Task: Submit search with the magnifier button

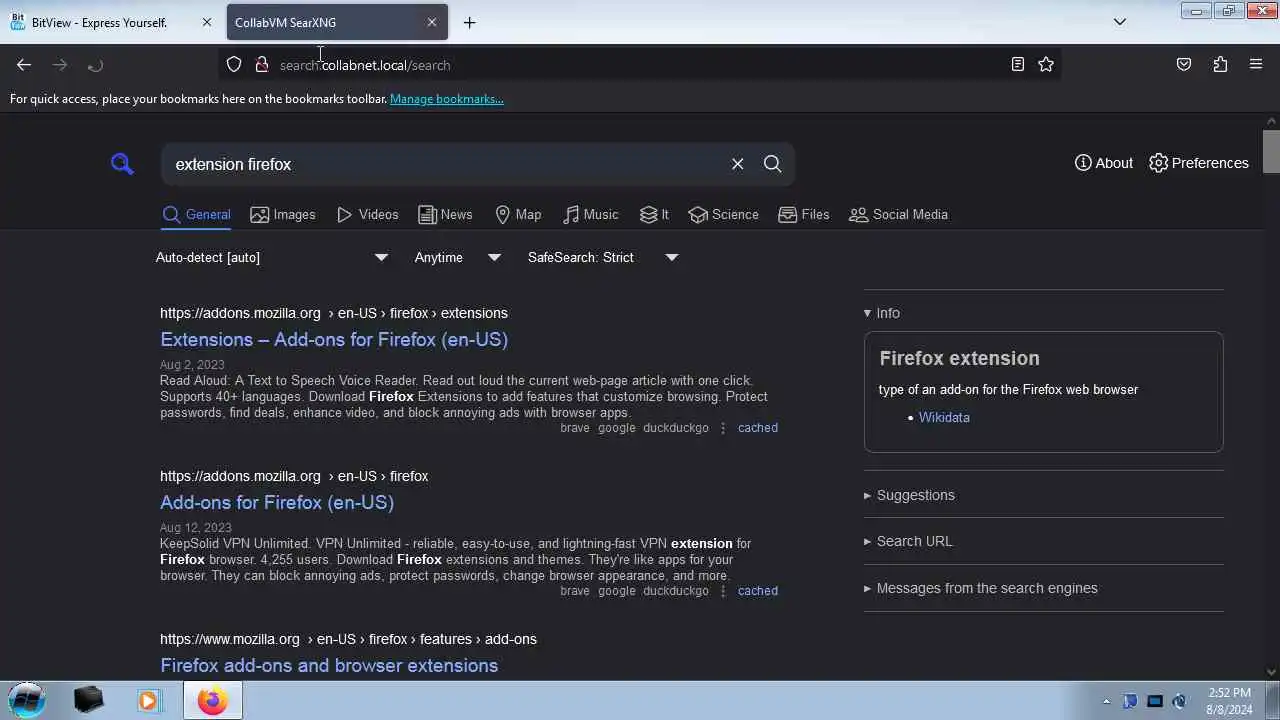Action: pyautogui.click(x=773, y=164)
